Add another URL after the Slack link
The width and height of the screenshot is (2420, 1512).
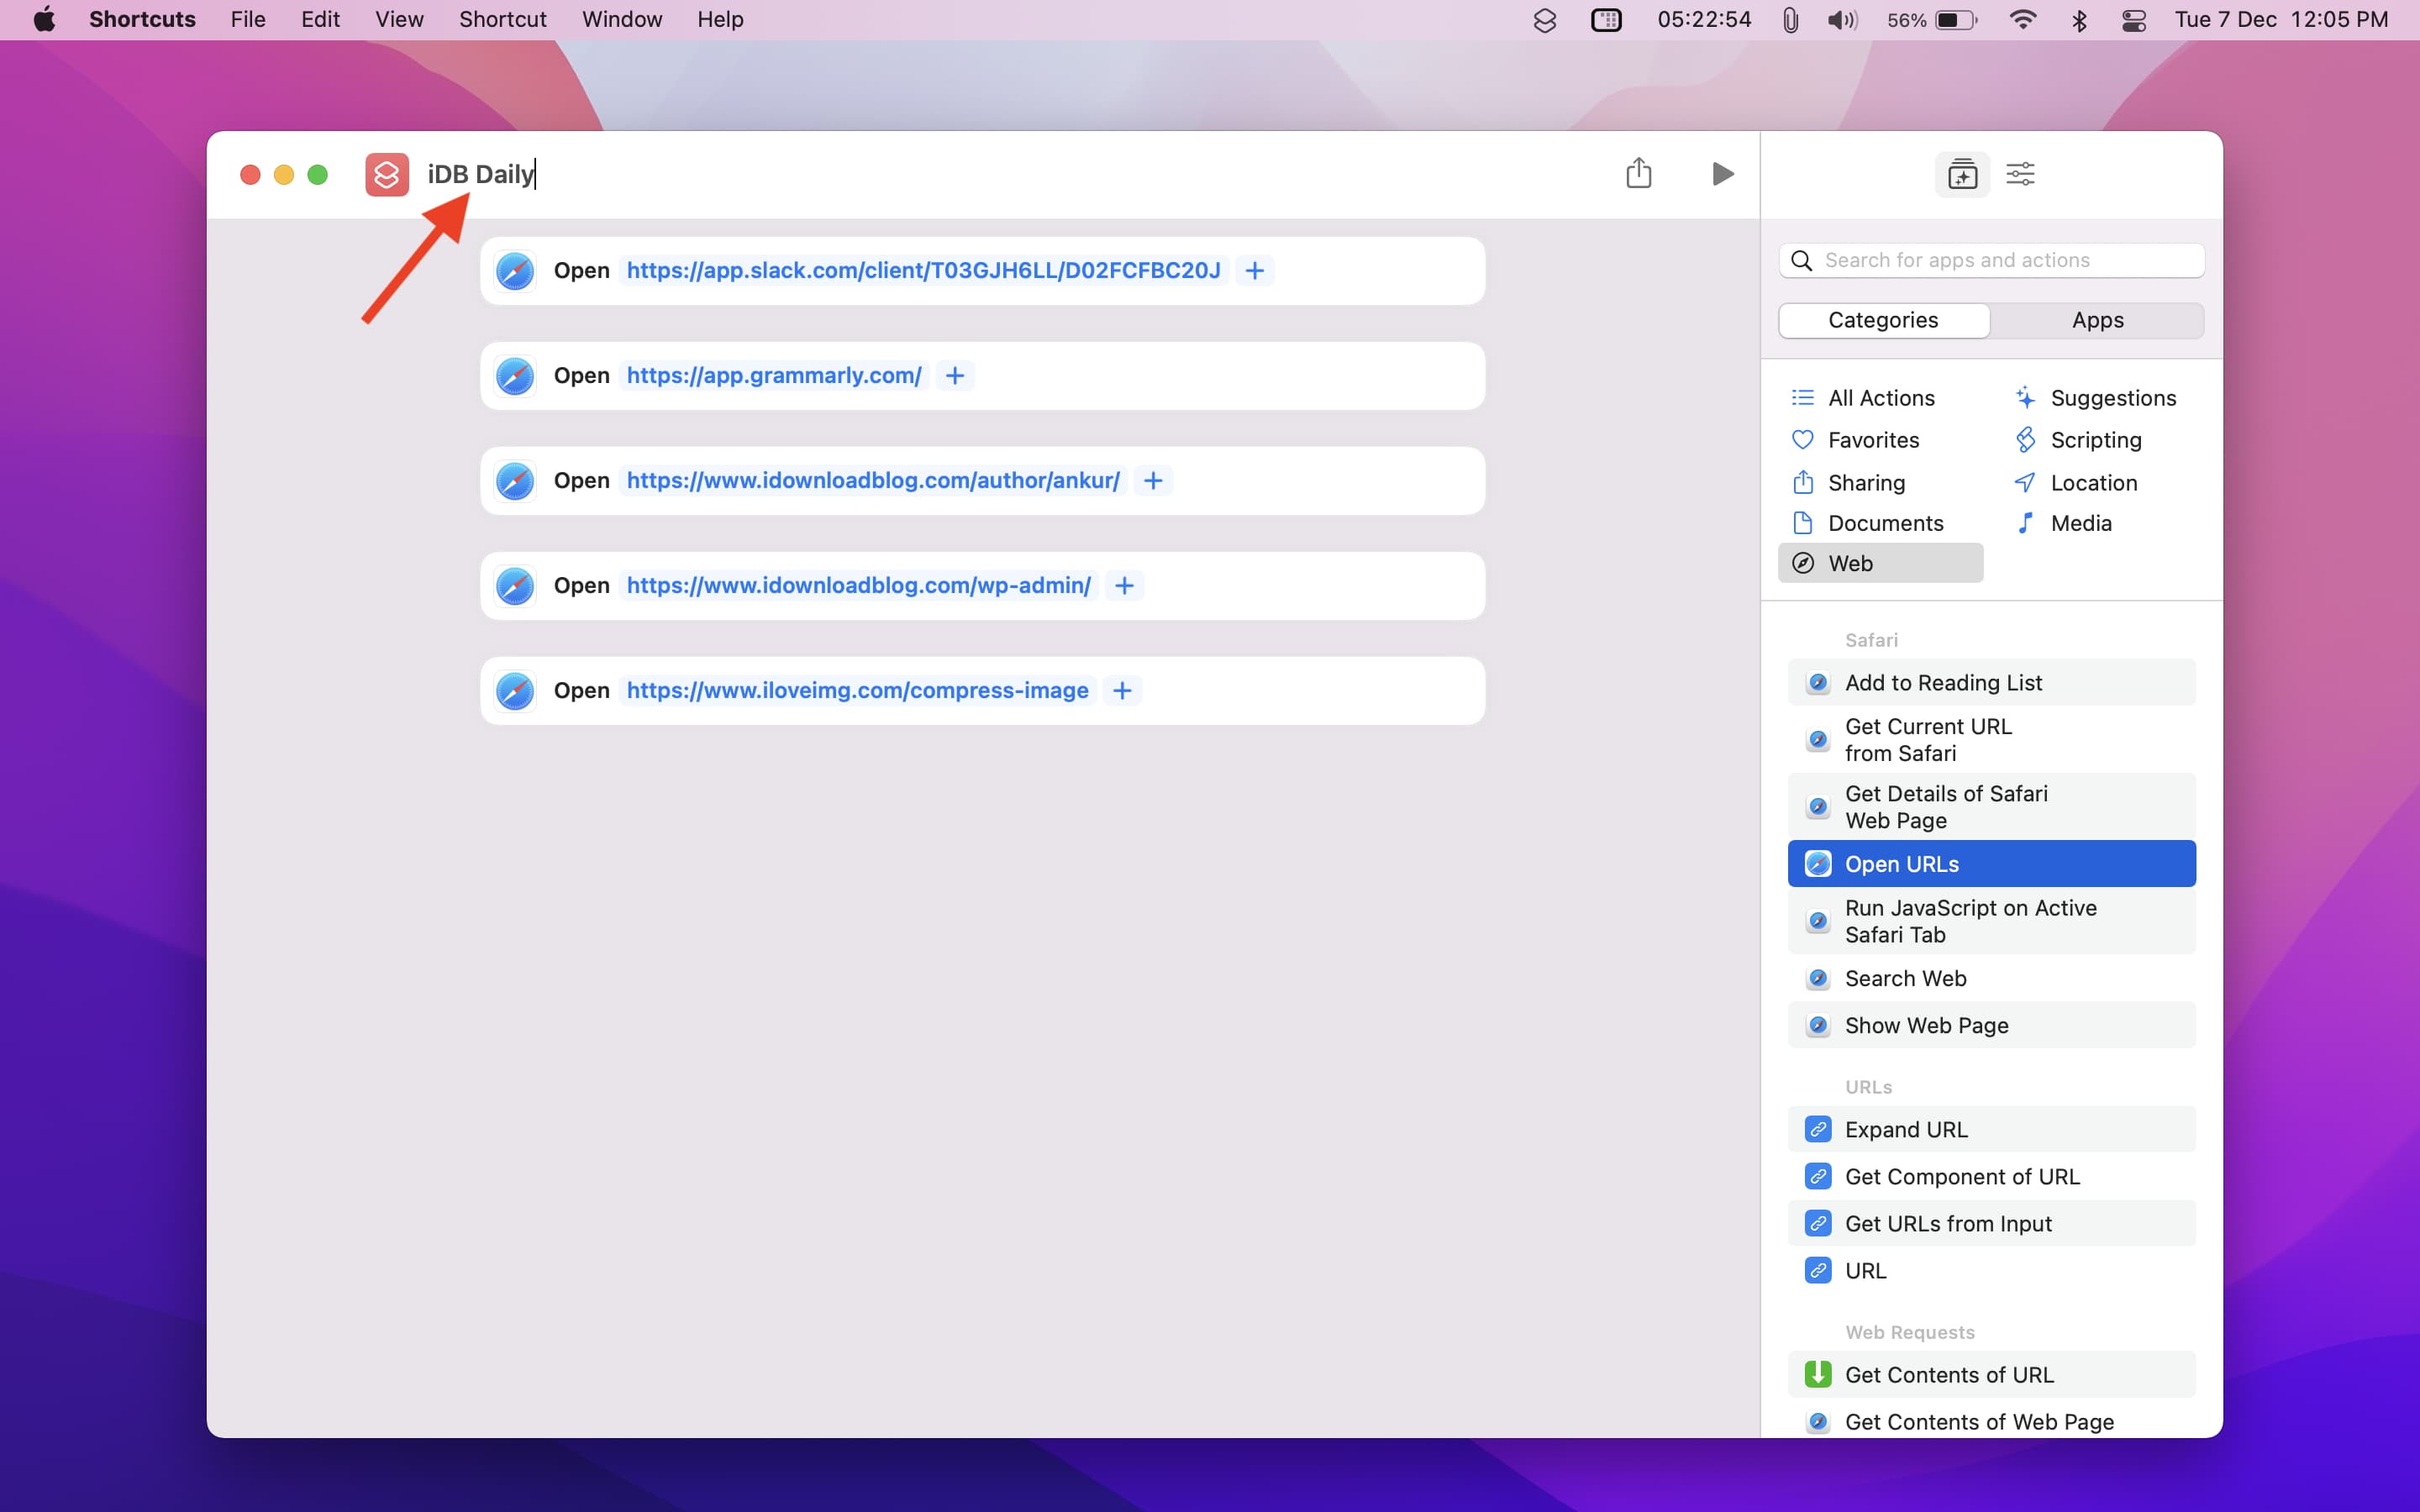[x=1254, y=270]
